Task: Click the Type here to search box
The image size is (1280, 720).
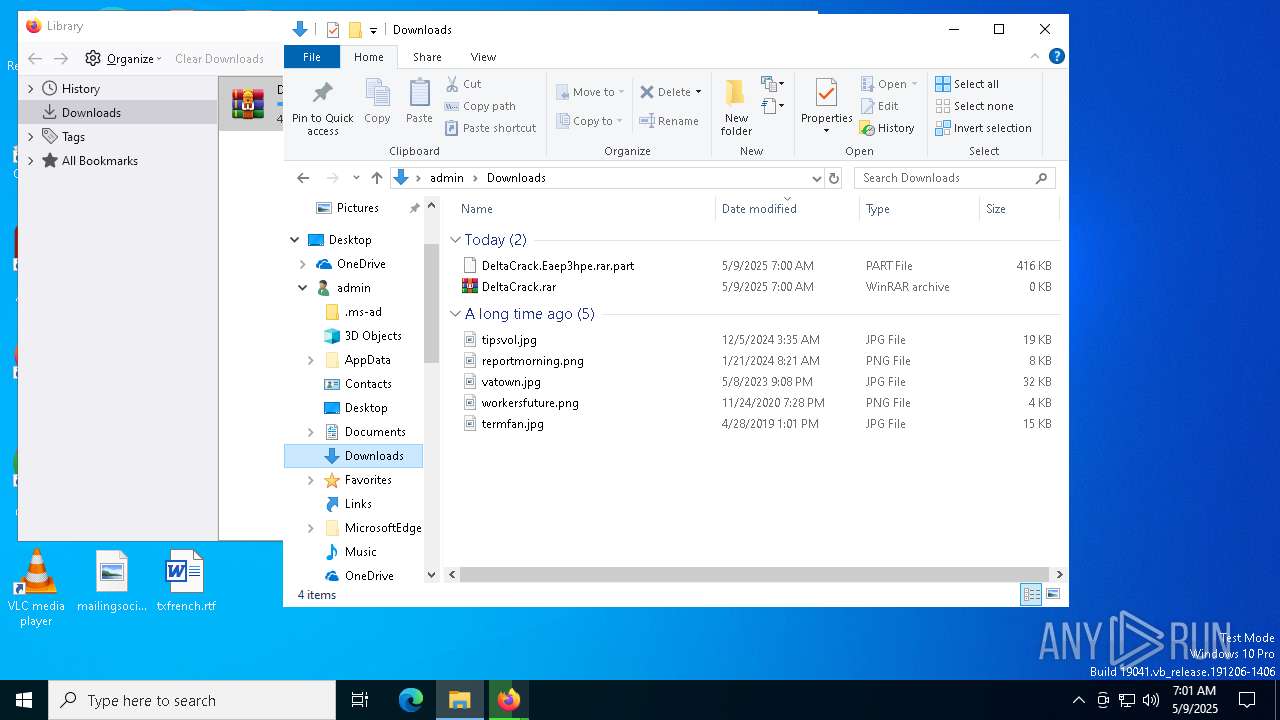Action: [x=192, y=700]
